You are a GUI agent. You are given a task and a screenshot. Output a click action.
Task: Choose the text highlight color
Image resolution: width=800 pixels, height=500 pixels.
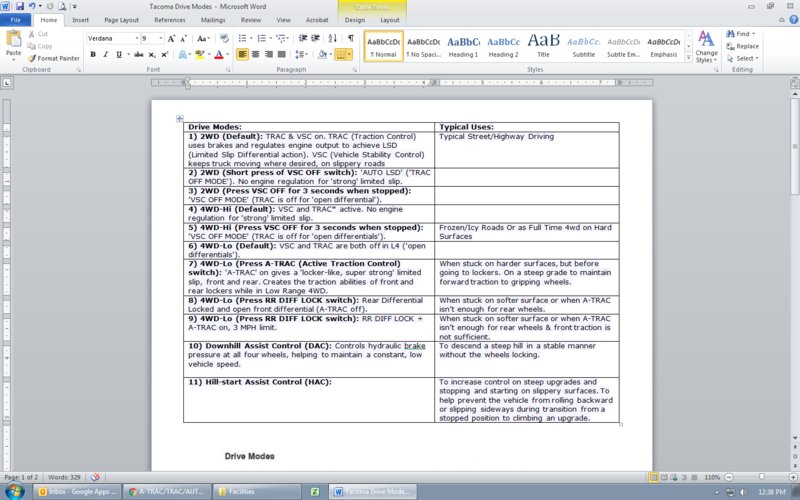(199, 54)
